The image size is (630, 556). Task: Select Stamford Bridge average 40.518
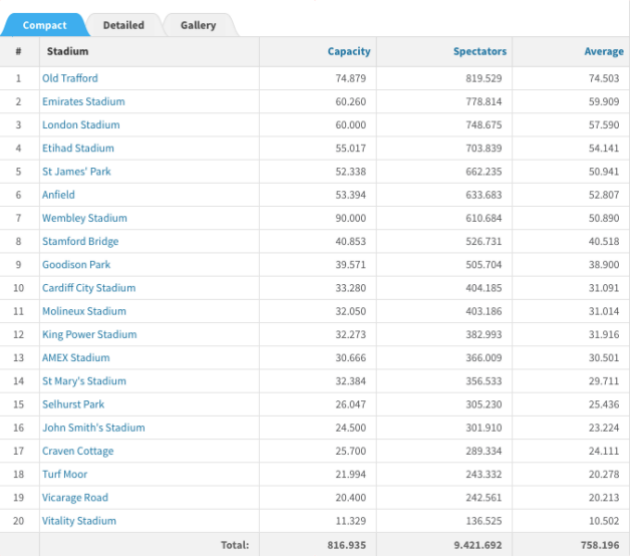coord(604,241)
